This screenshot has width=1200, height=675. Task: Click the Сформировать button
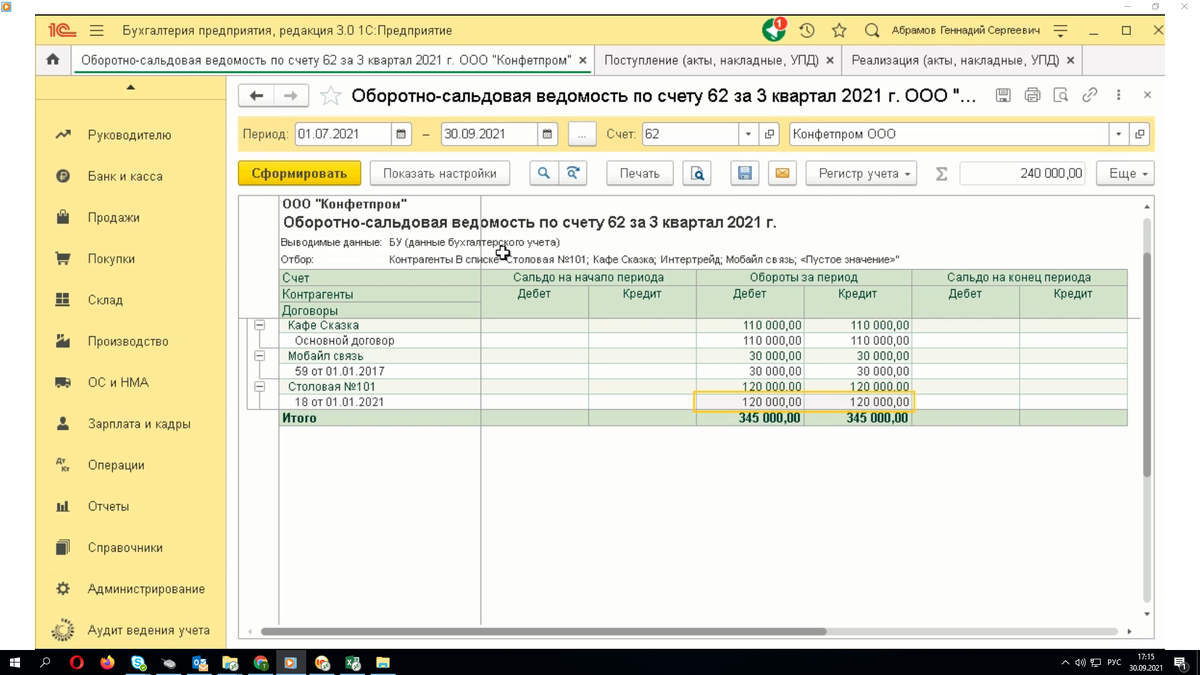pos(299,173)
